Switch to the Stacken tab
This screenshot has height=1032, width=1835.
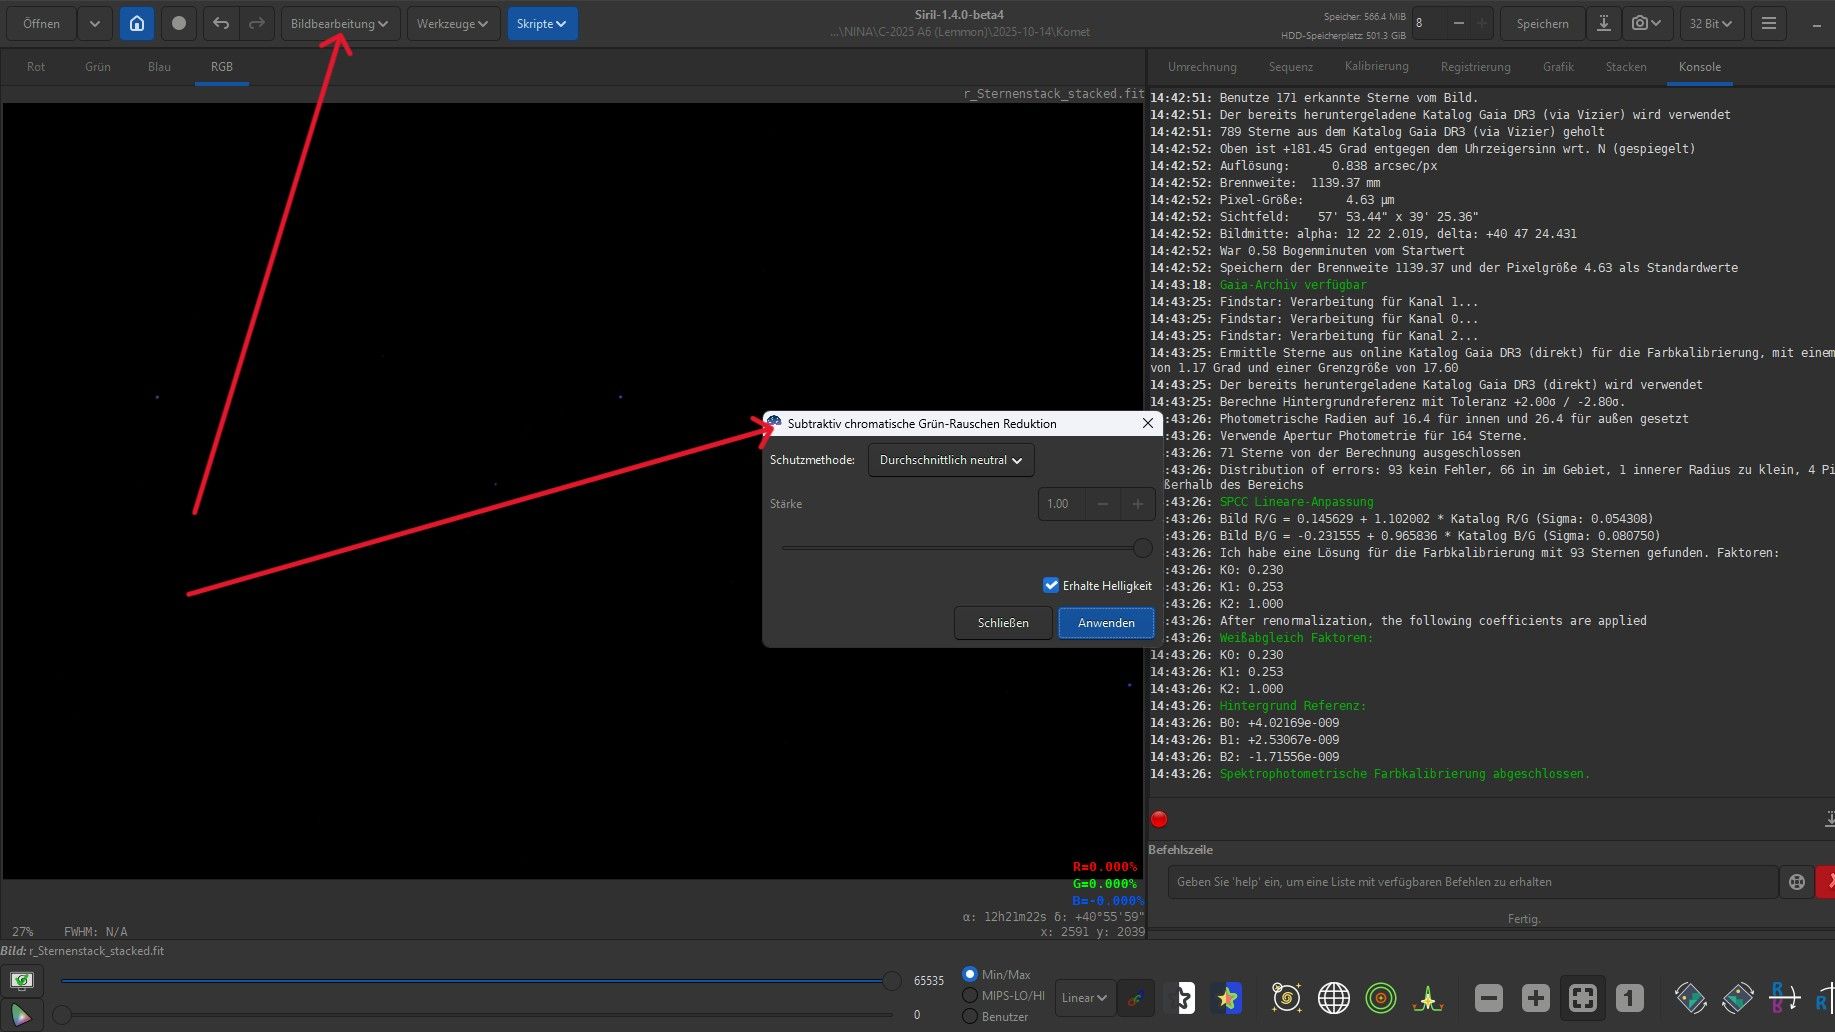pos(1625,67)
